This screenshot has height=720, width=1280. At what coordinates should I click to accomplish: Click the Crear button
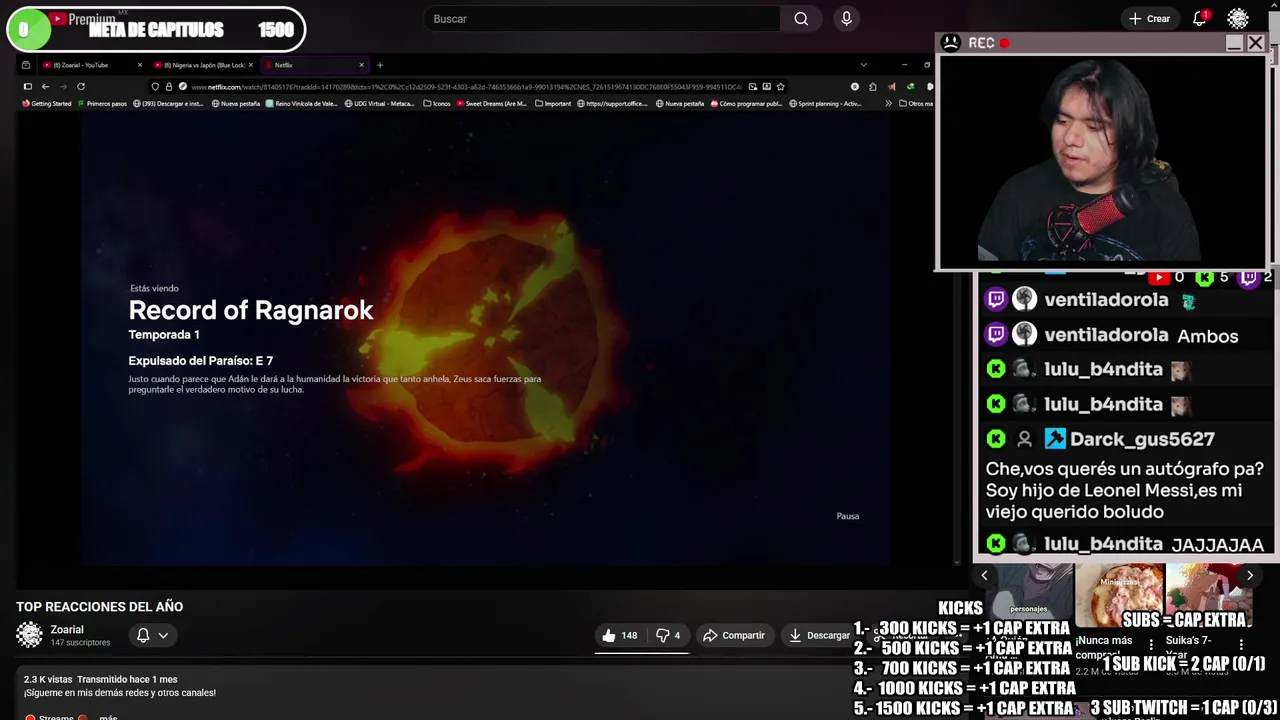[1149, 19]
